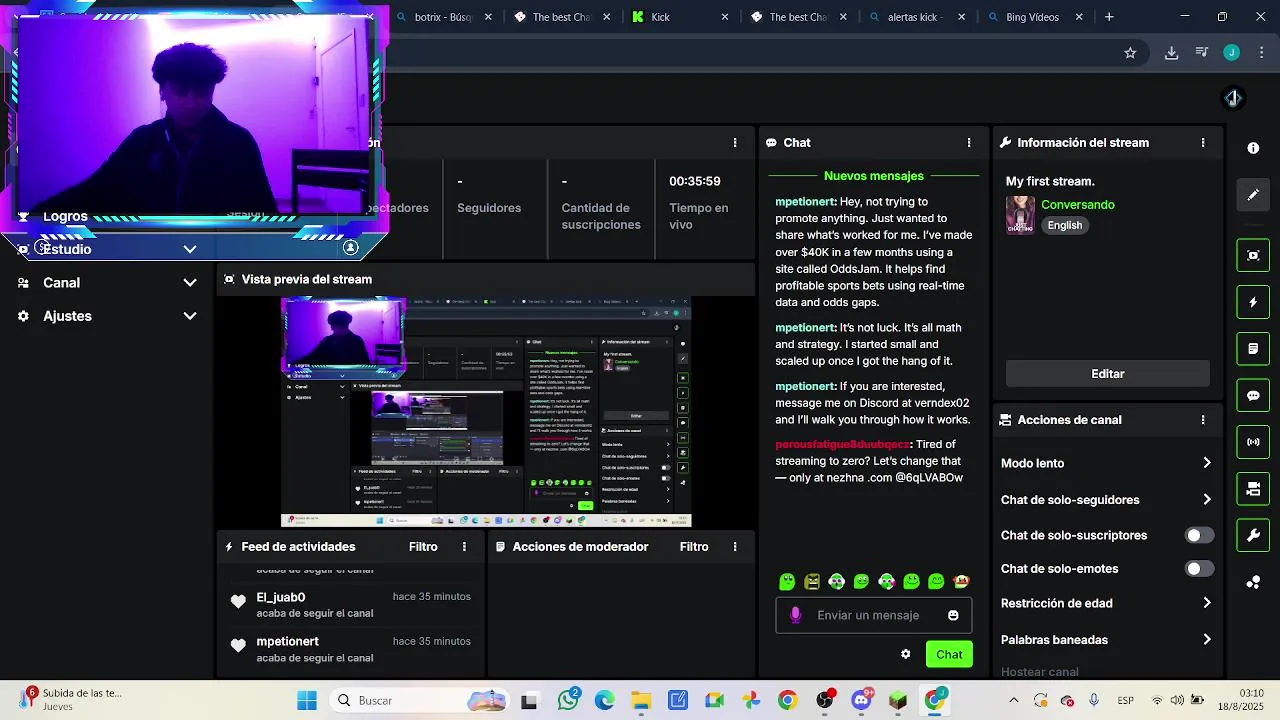Select the angry olive-colored emote
1280x720 pixels.
tap(812, 581)
